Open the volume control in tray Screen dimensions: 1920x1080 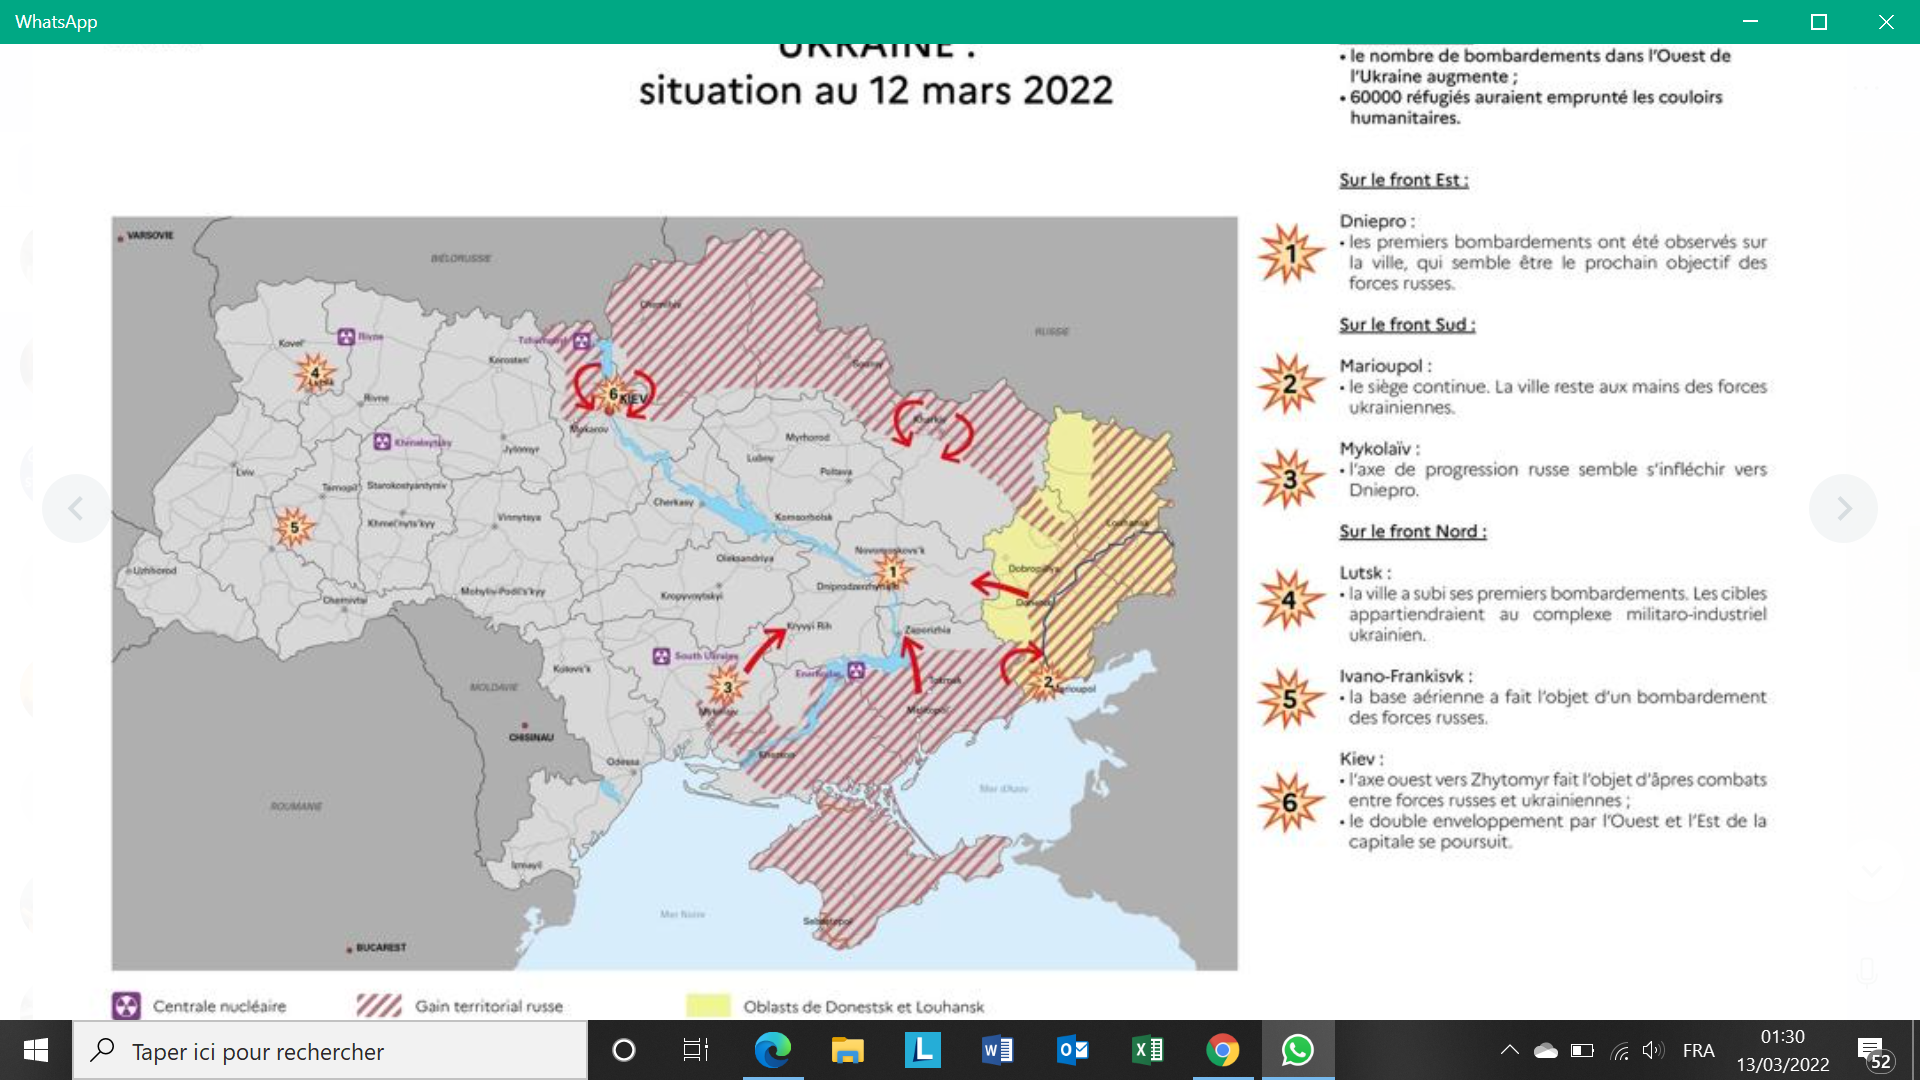pyautogui.click(x=1652, y=1050)
